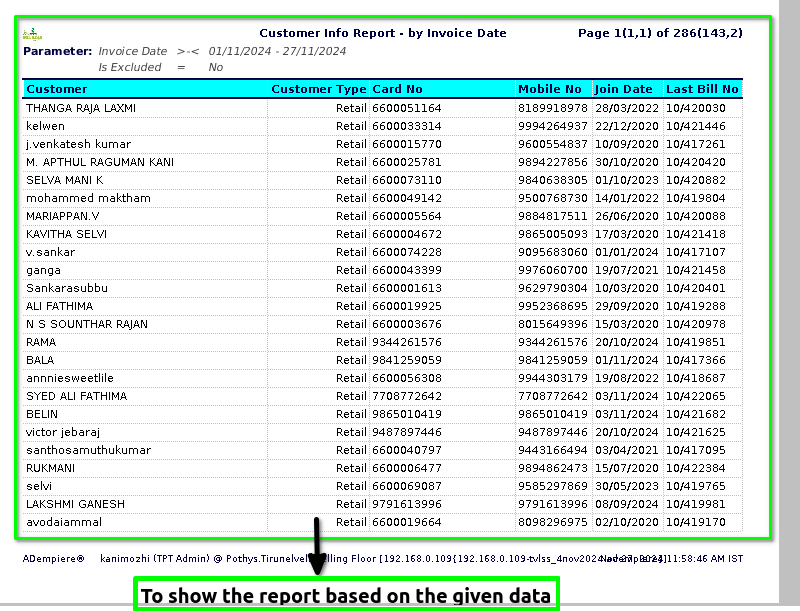Screen dimensions: 800x611
Task: Click mobile number 9994264937
Action: pos(553,126)
